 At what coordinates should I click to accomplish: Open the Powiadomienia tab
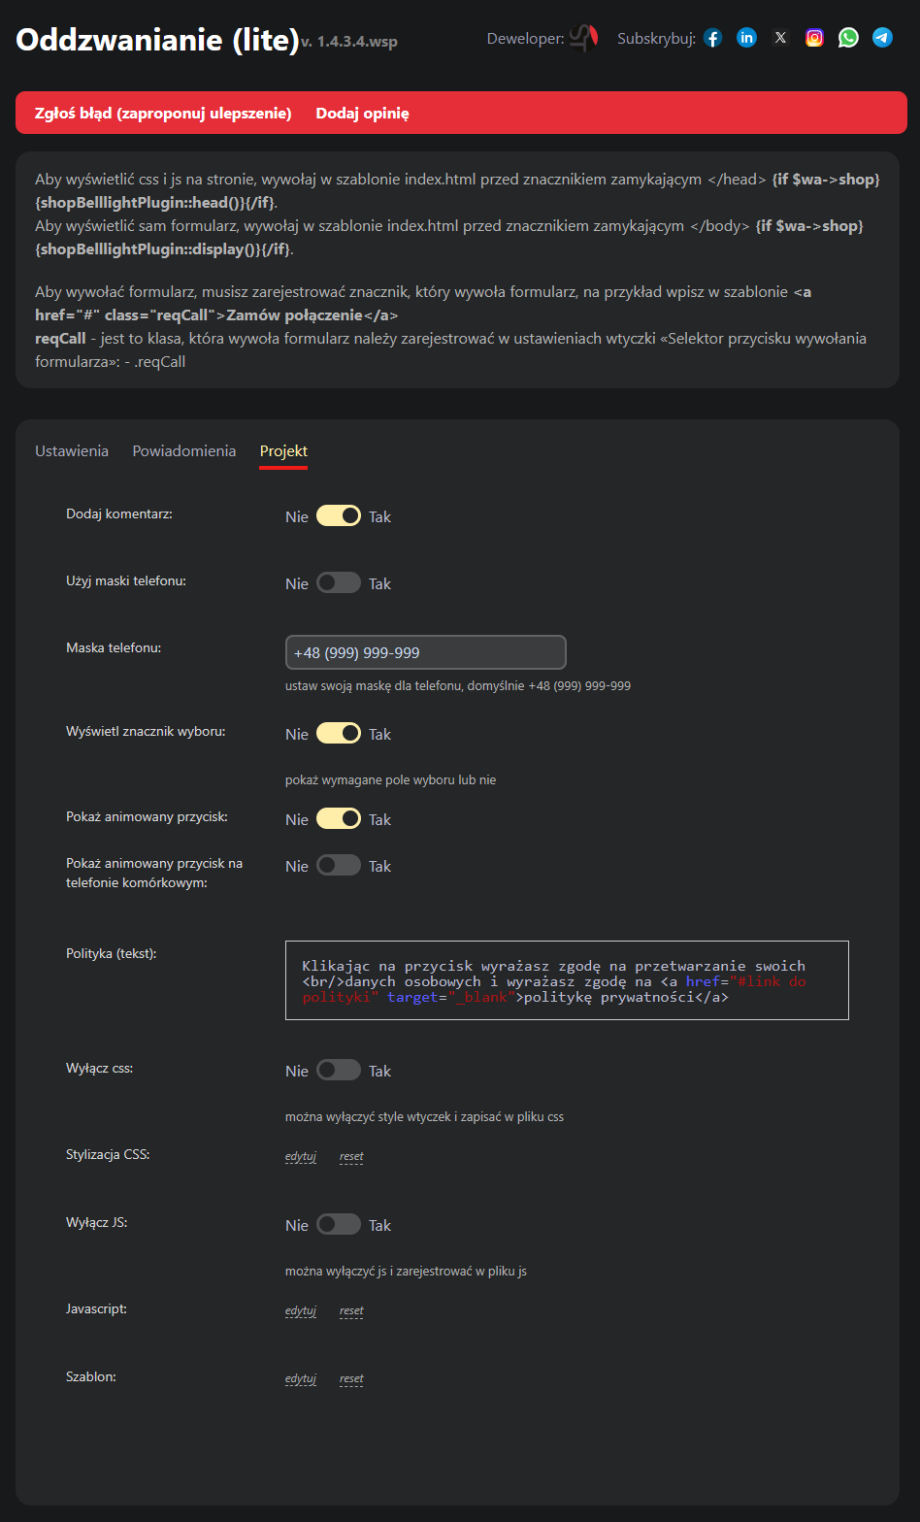(184, 451)
